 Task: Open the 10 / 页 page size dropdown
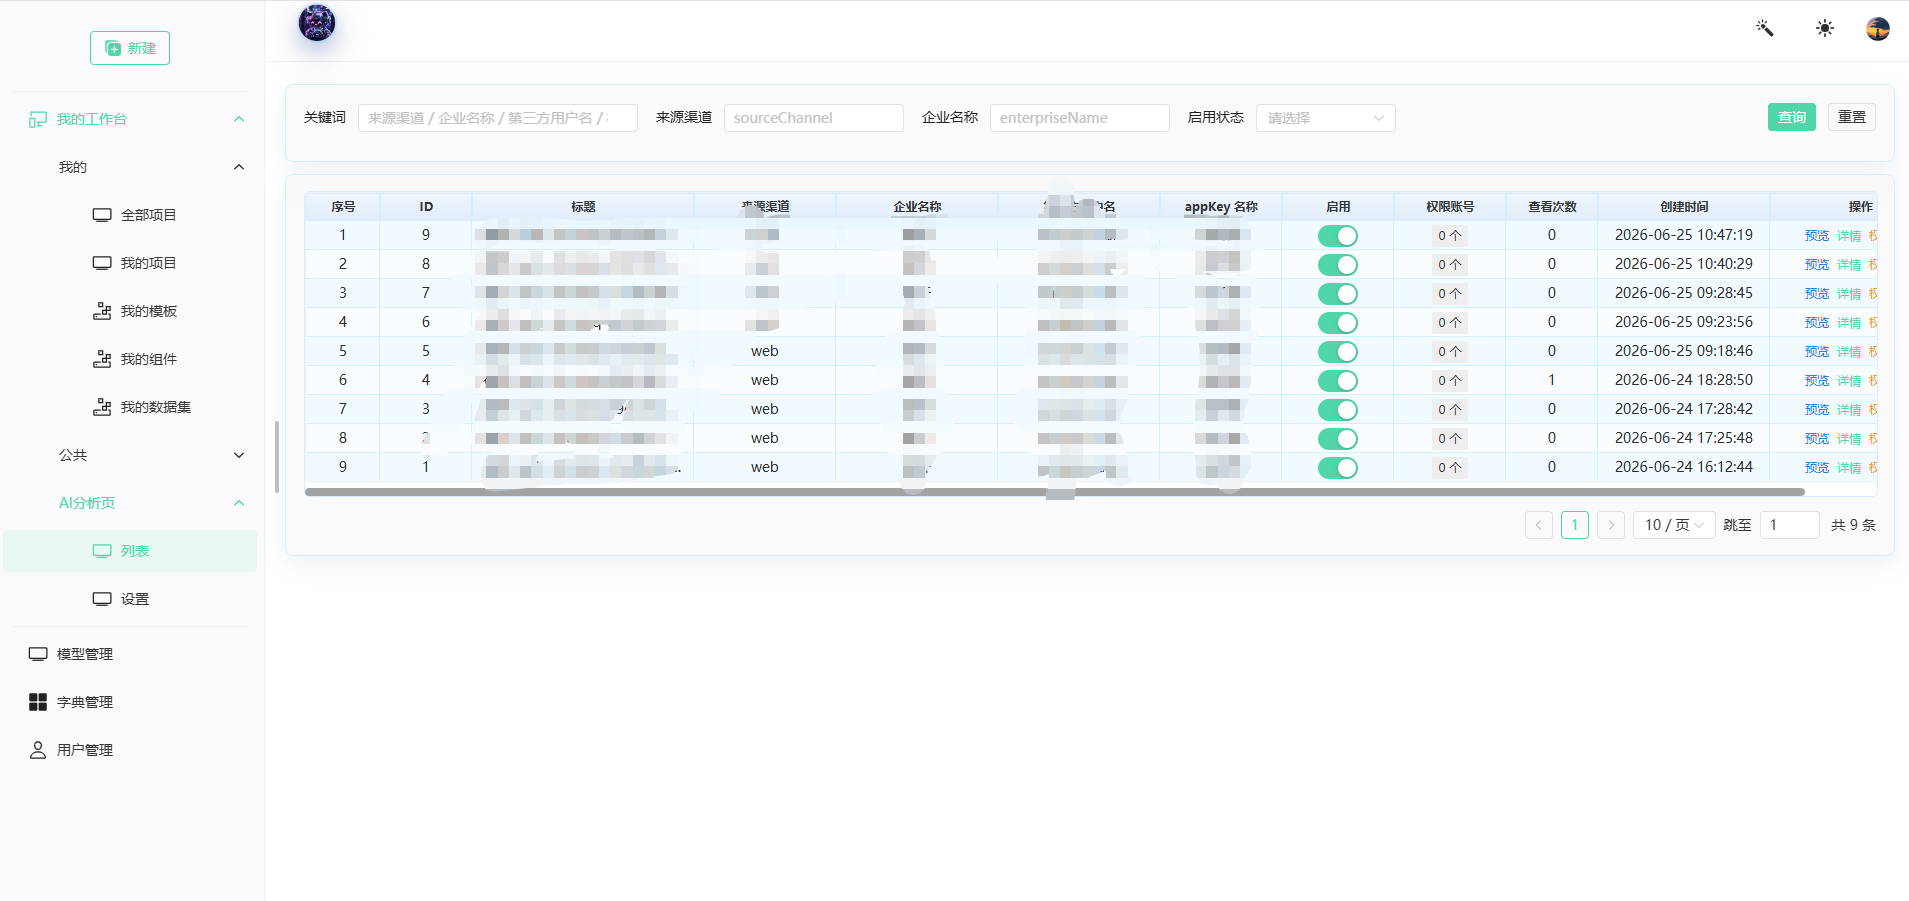tap(1674, 525)
